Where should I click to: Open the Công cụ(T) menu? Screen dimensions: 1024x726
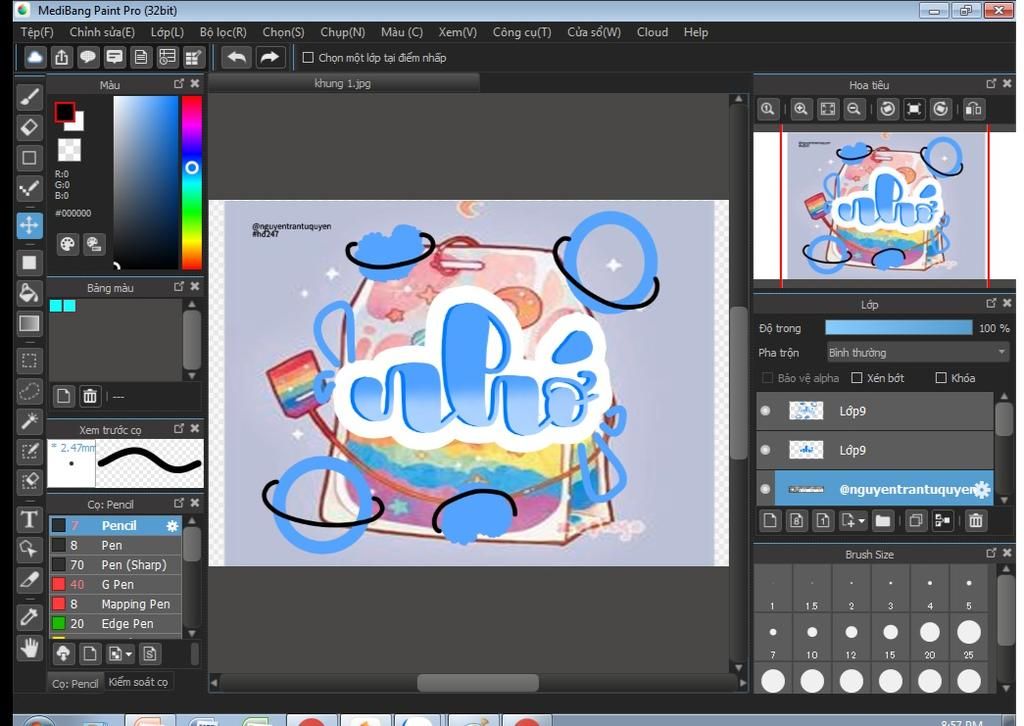(x=522, y=32)
